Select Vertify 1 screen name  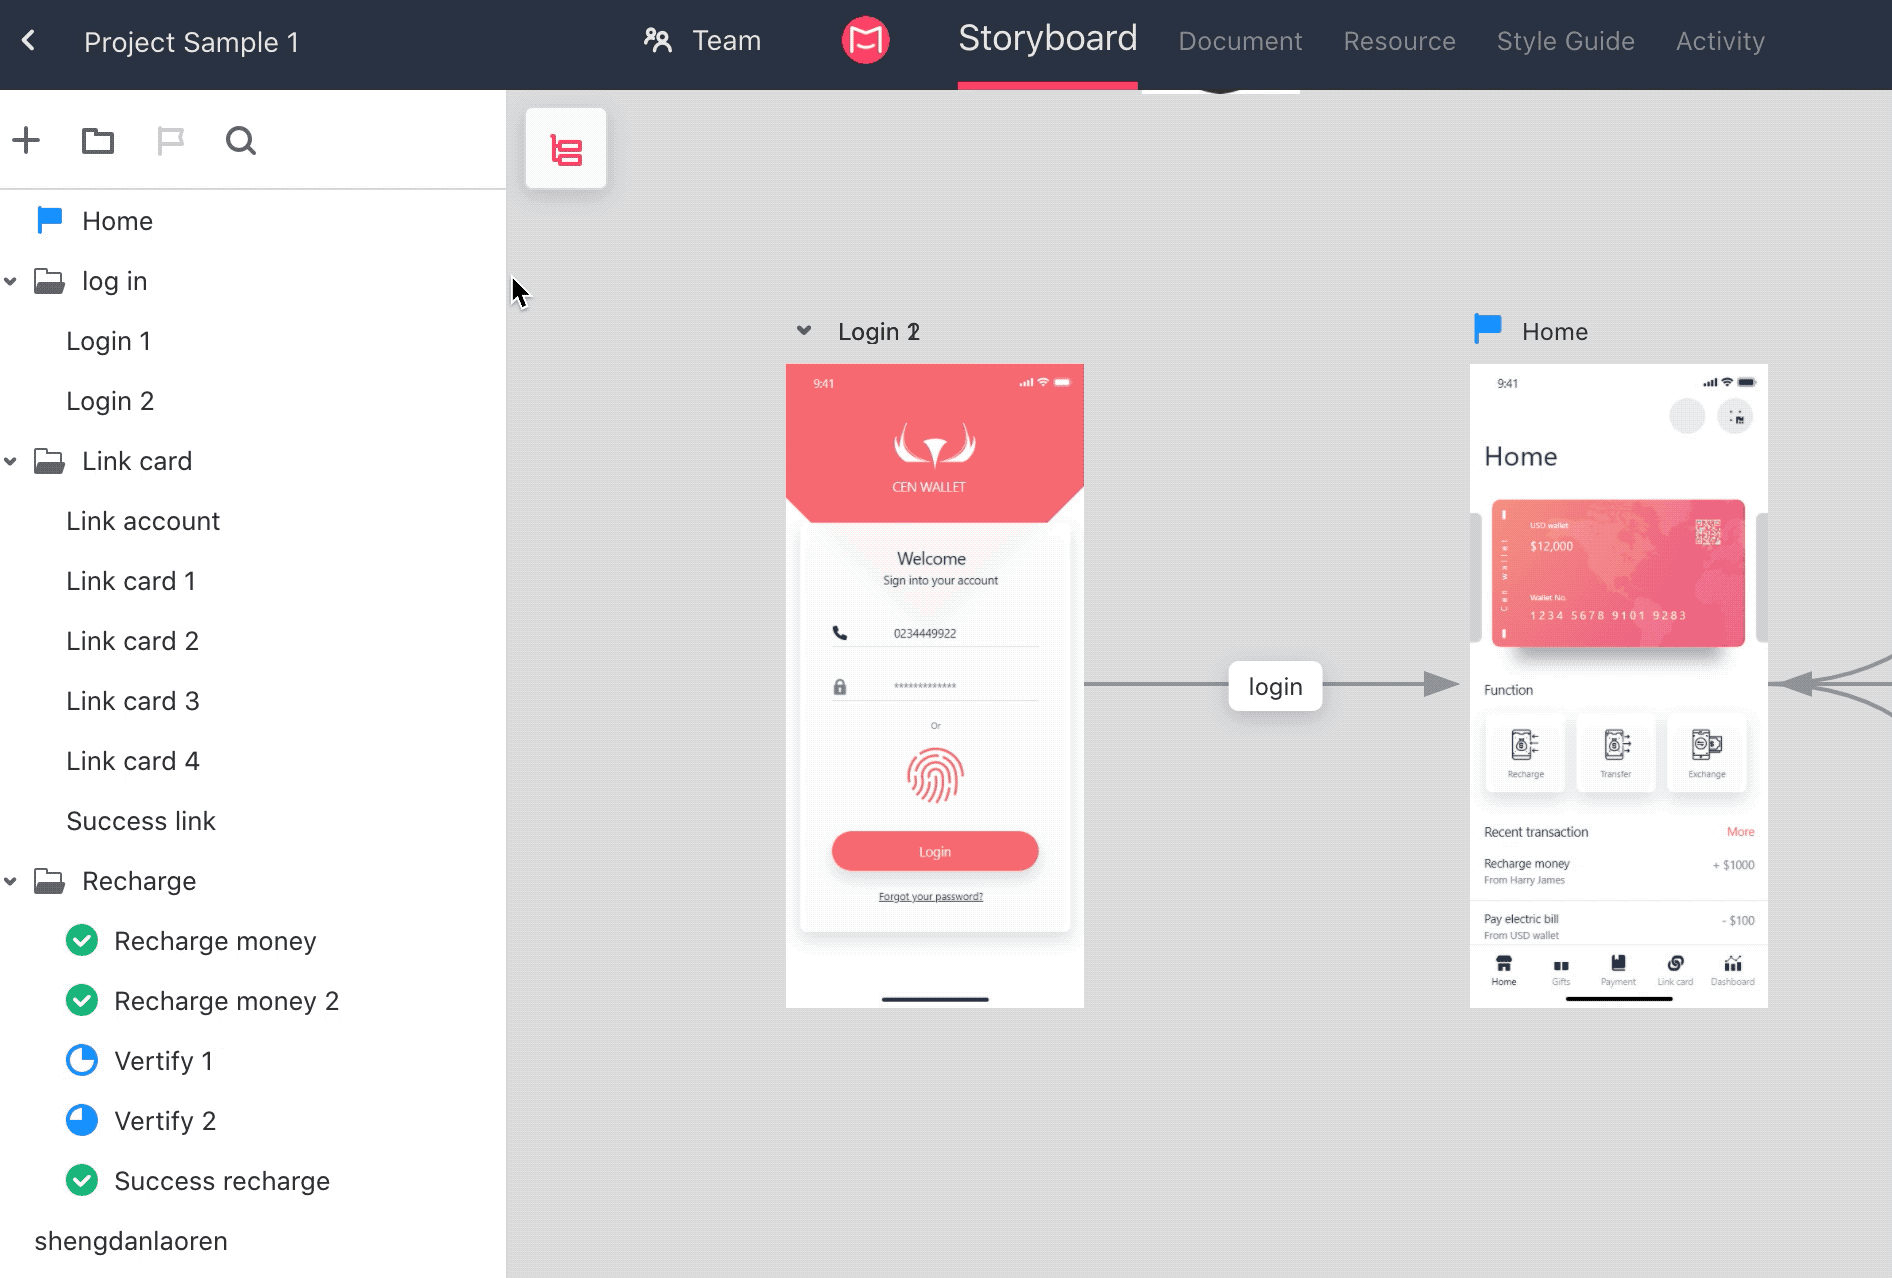[163, 1061]
